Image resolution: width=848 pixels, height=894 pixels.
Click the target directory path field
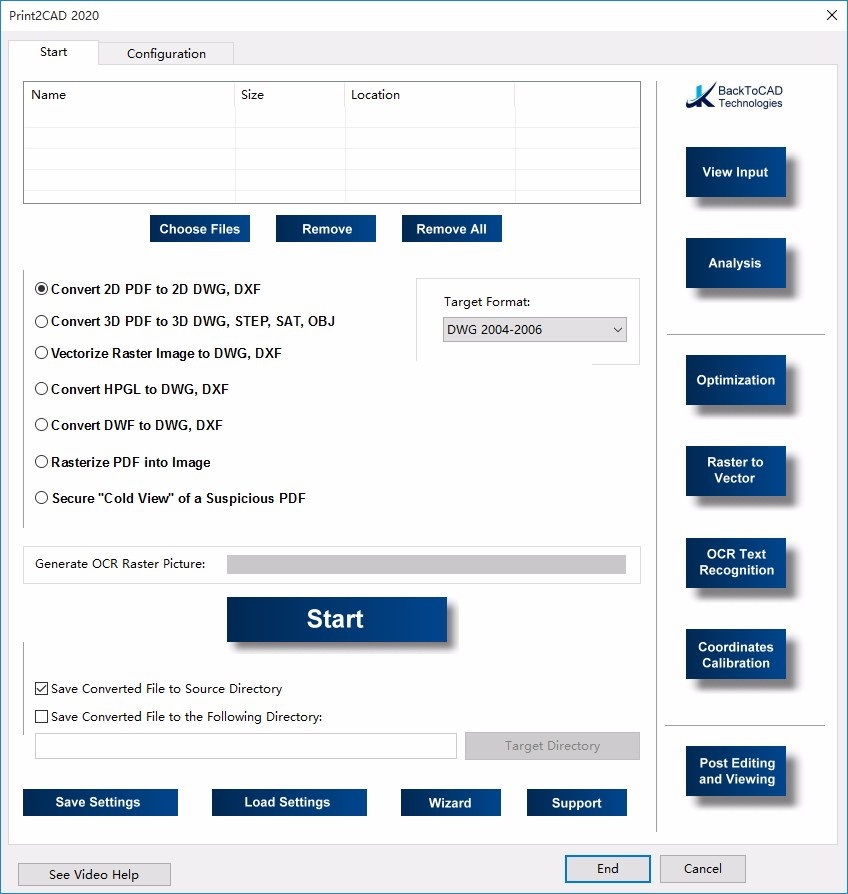click(x=246, y=746)
